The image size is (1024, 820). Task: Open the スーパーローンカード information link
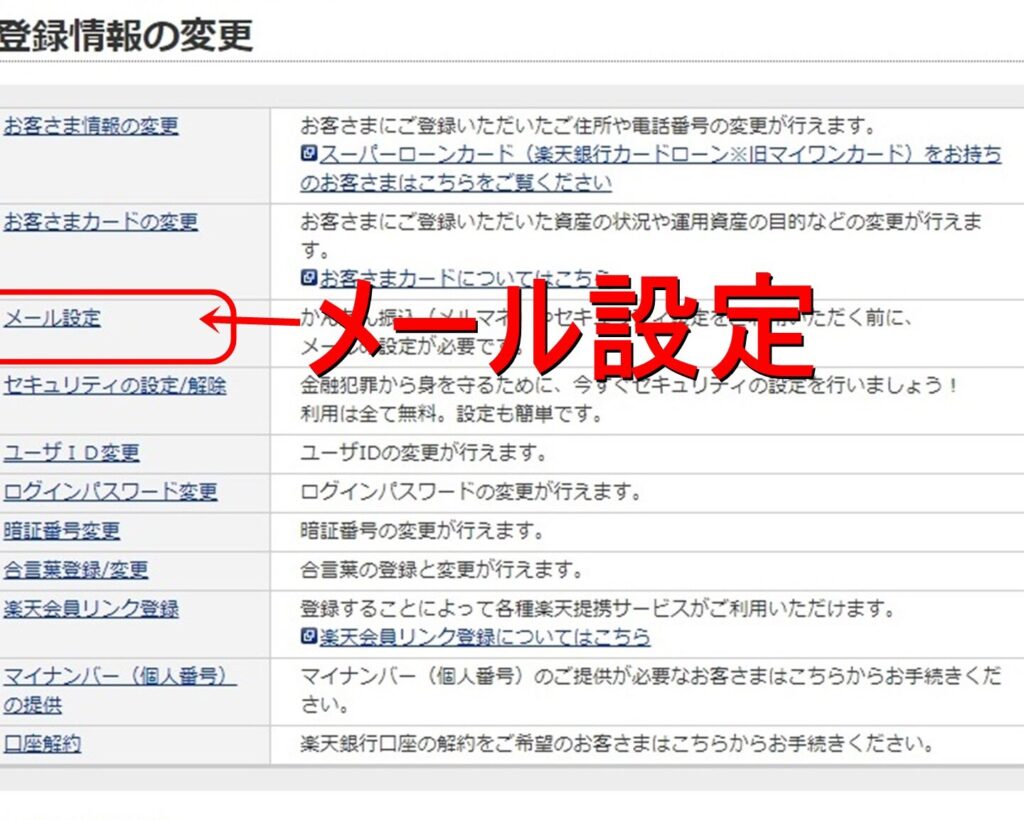click(x=660, y=156)
